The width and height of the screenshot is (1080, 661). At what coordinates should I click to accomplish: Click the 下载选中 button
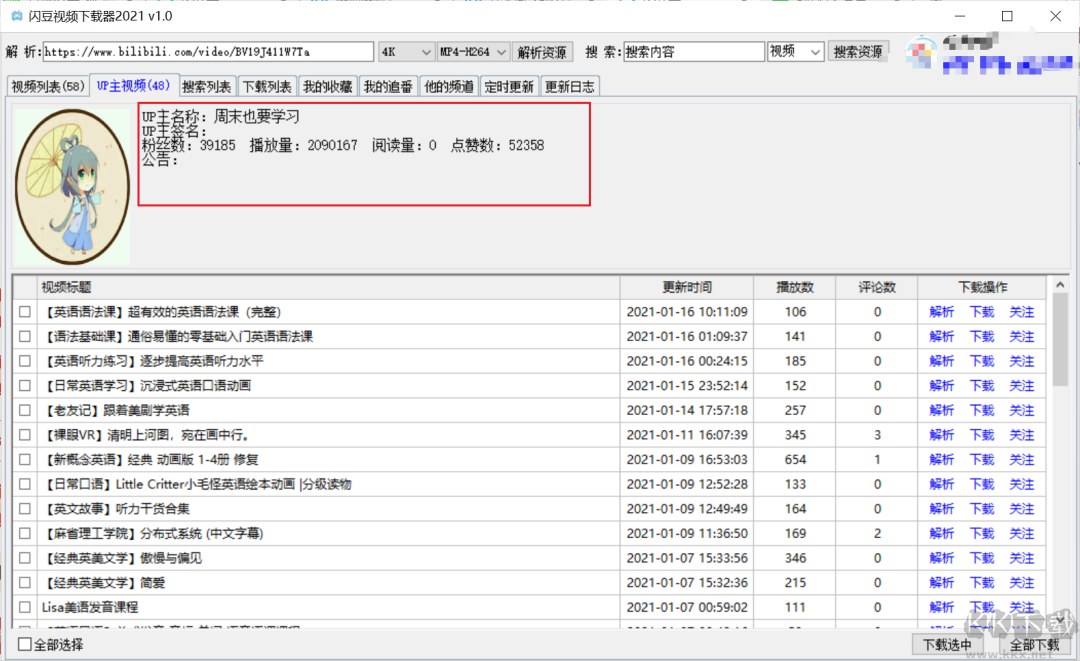946,645
